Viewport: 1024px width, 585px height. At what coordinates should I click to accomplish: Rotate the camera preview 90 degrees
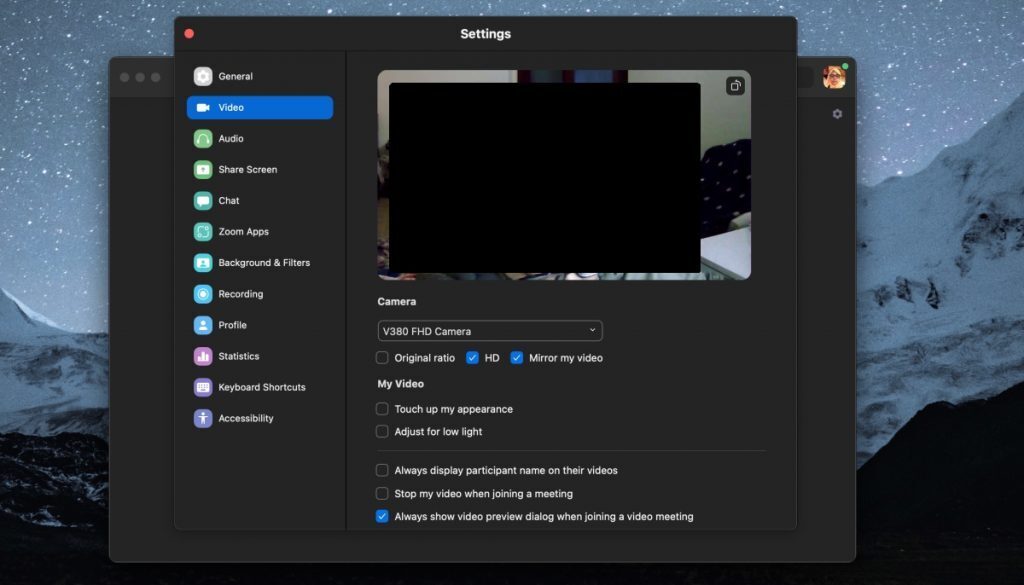pyautogui.click(x=736, y=86)
